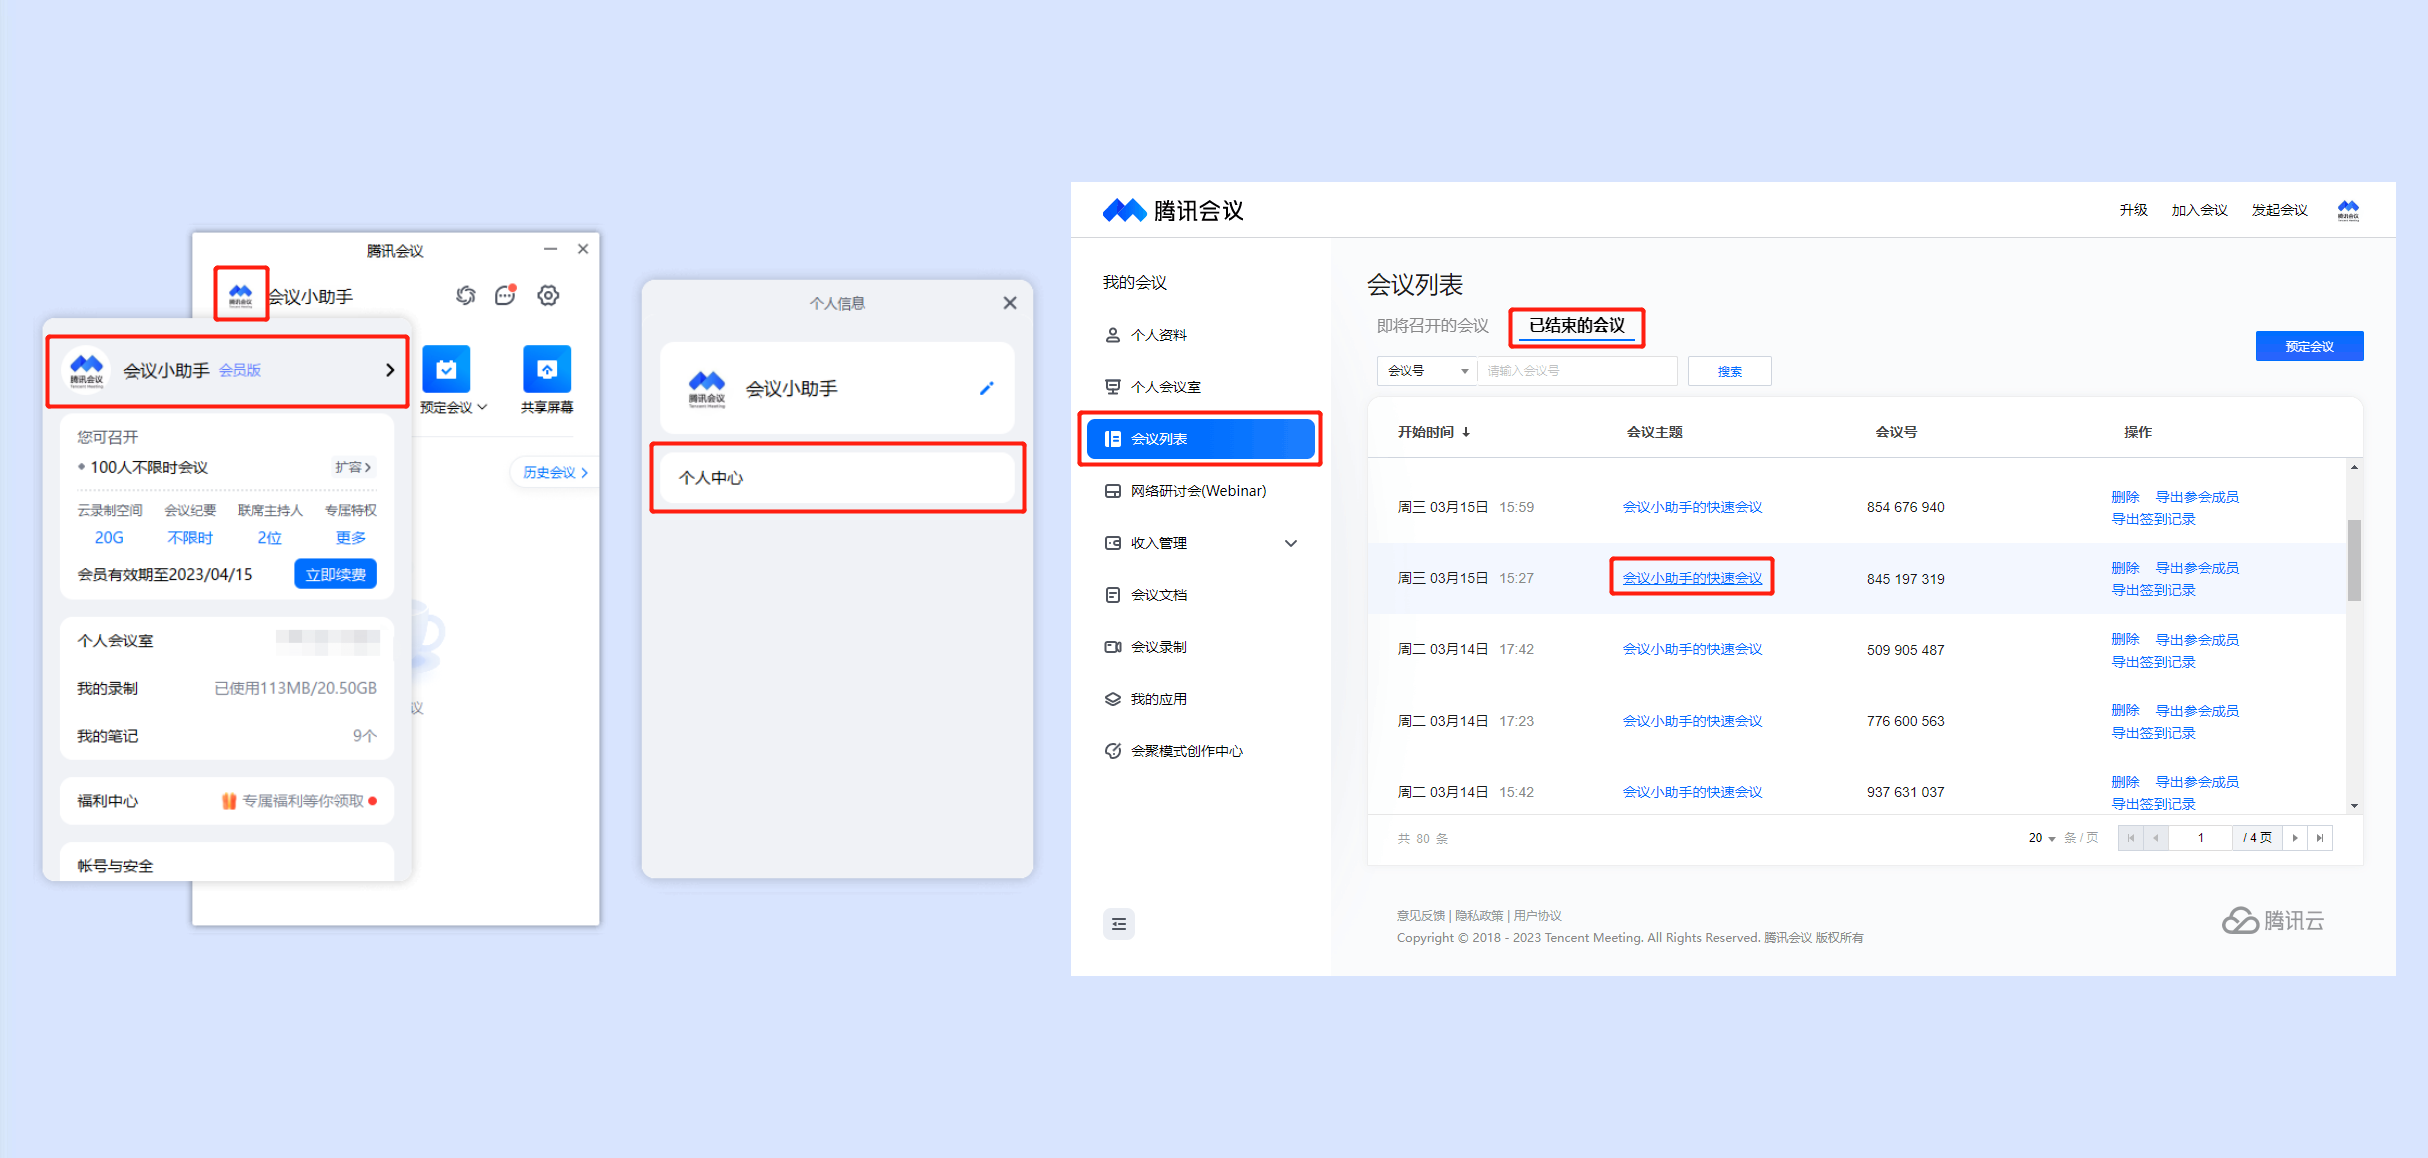Open the 17:42 会议小助手的快速会议 link
Viewport: 2428px width, 1158px height.
tap(1692, 649)
